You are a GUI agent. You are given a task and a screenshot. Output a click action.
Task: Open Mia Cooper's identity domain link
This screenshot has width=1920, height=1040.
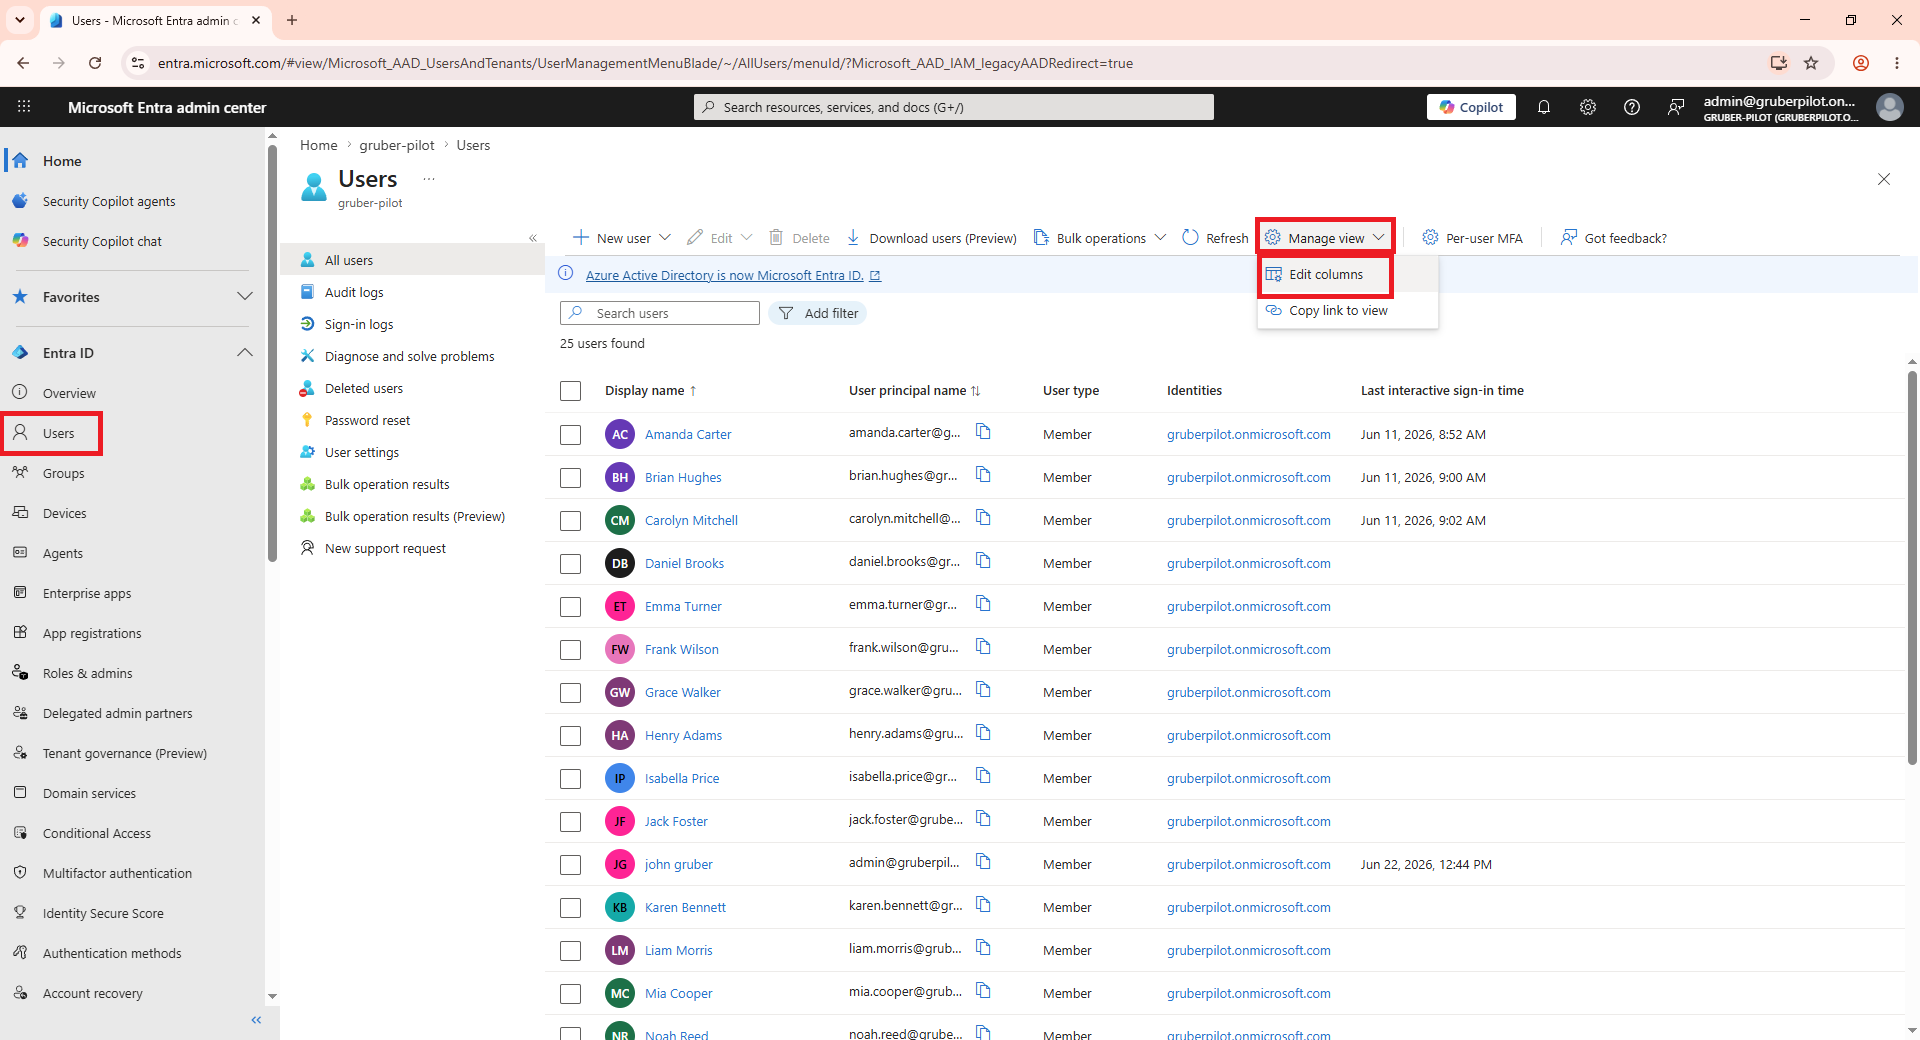[1248, 994]
